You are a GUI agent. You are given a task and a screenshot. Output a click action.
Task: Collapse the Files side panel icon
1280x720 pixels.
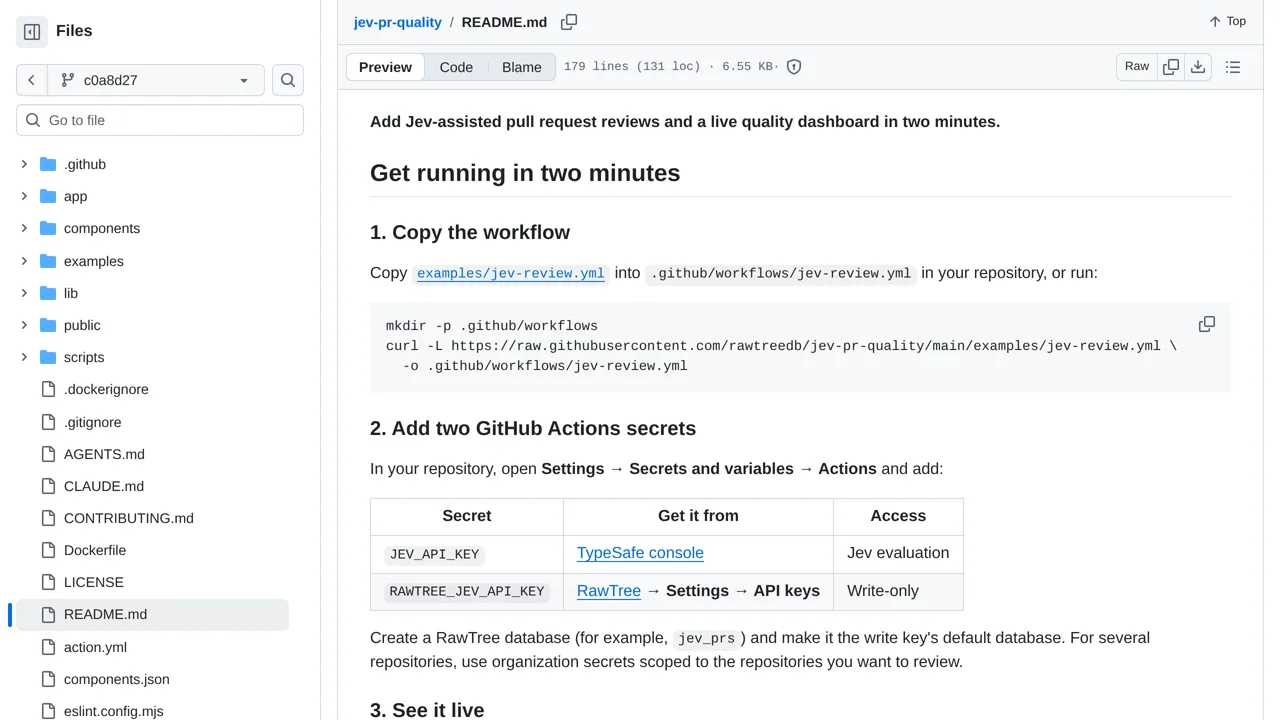[x=32, y=32]
